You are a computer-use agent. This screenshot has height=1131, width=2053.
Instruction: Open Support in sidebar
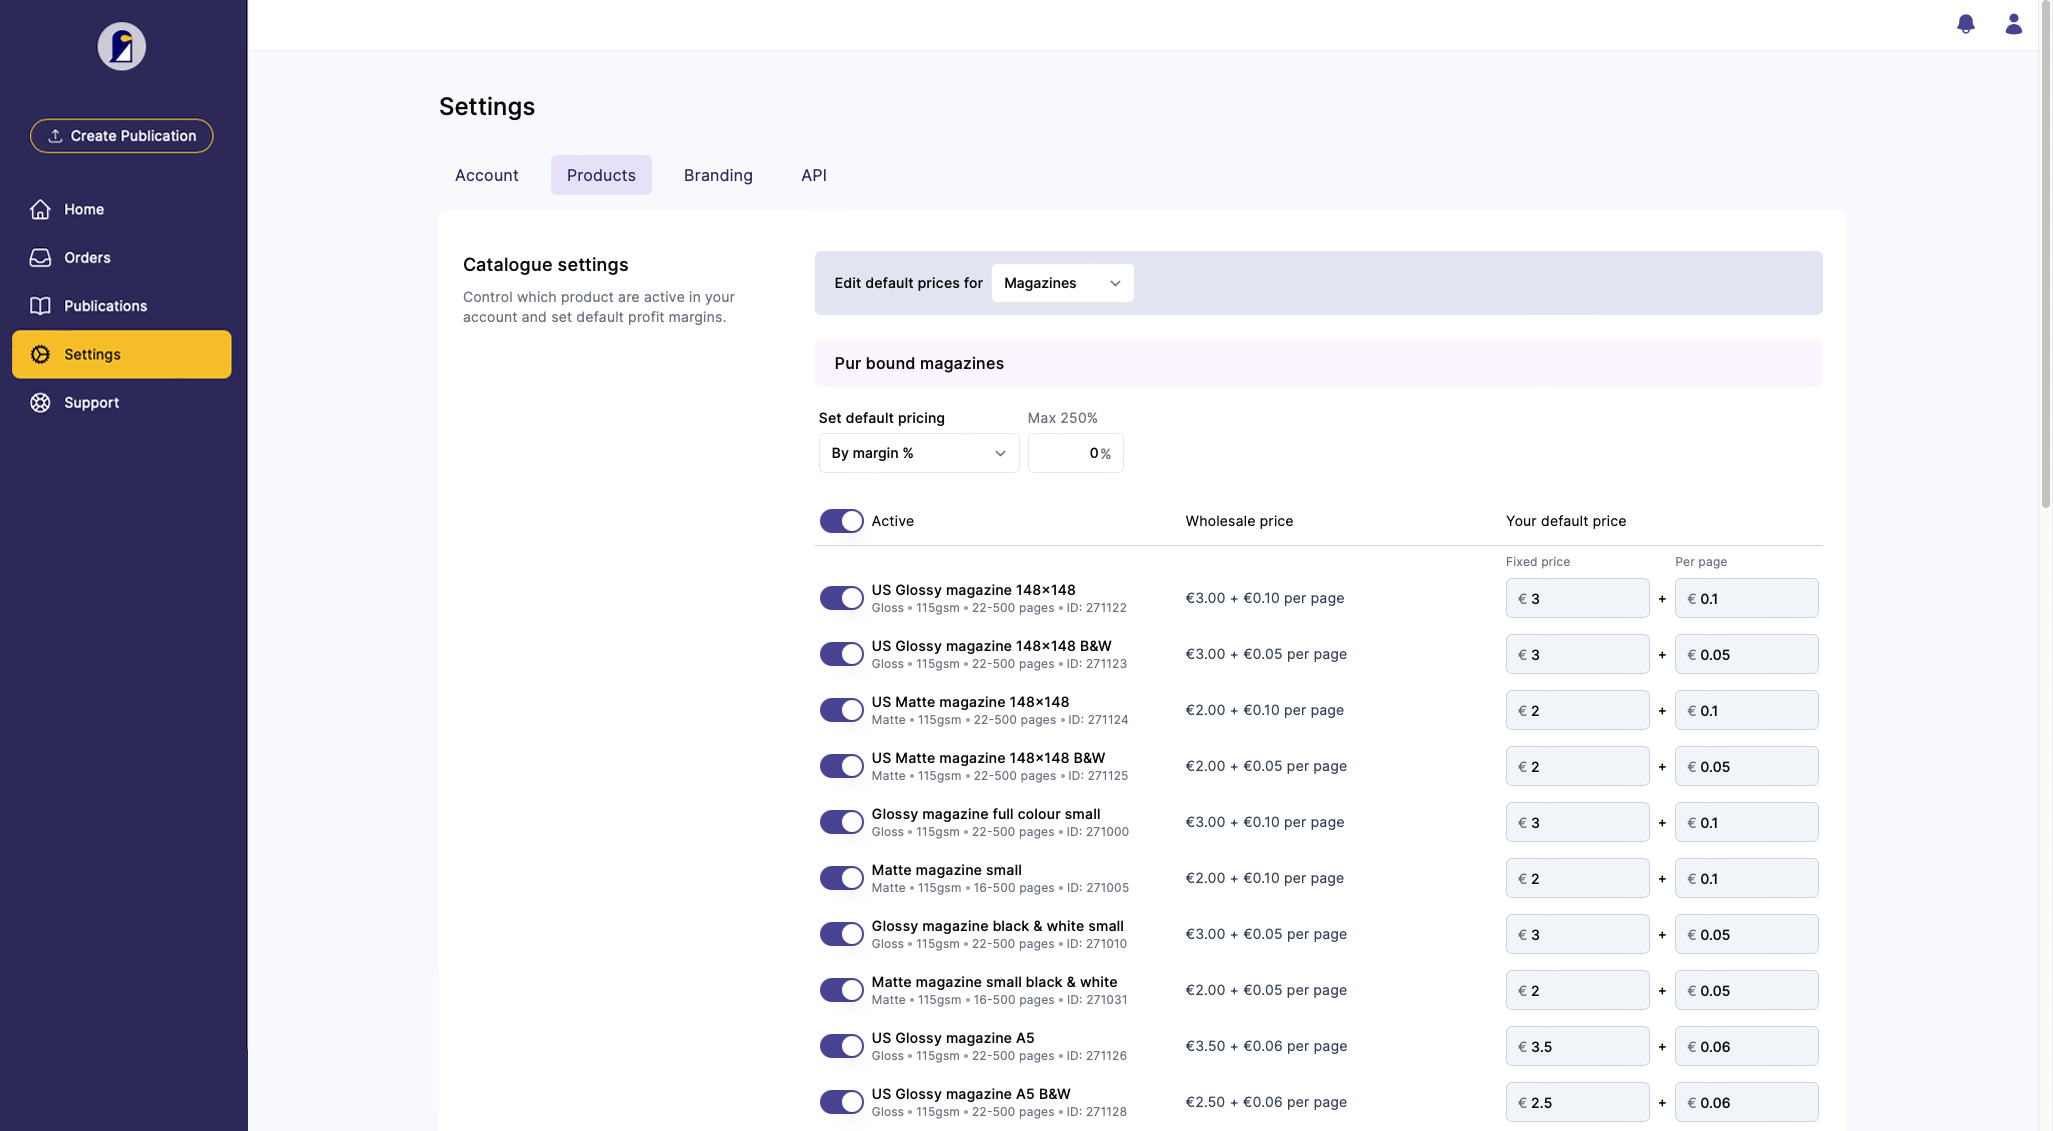(122, 402)
